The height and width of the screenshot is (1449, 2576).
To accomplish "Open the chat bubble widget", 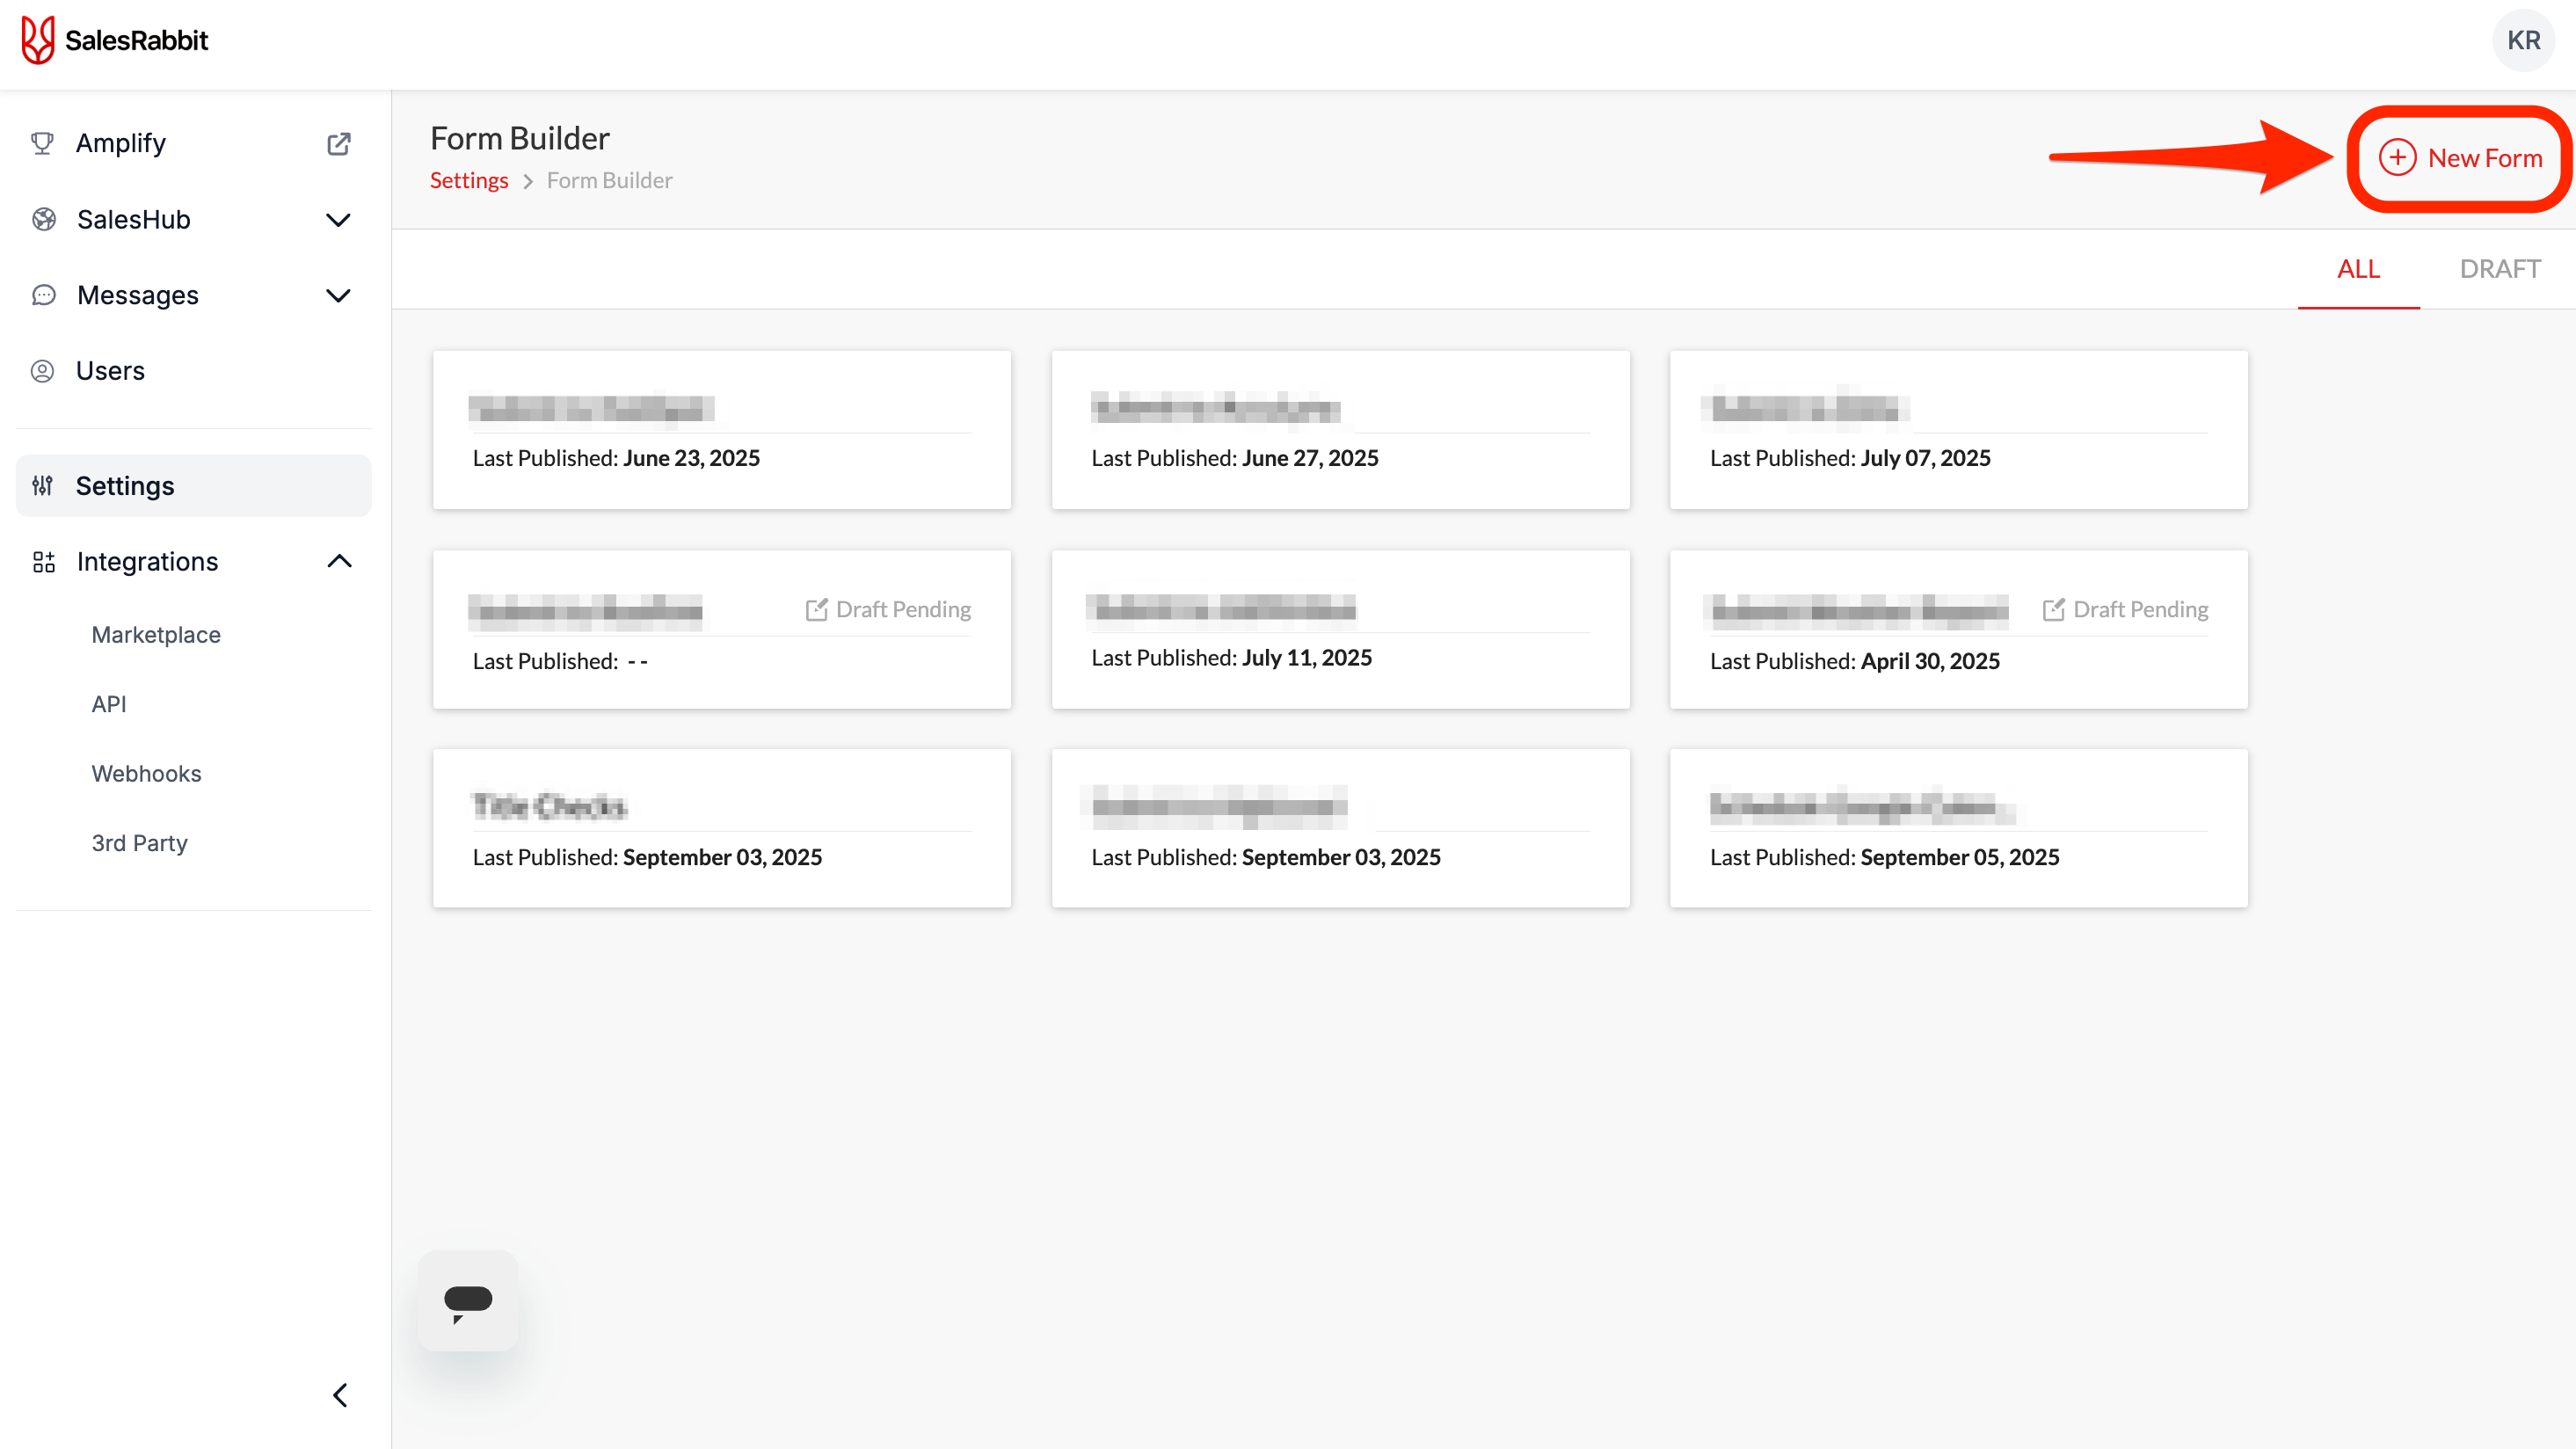I will pos(467,1300).
